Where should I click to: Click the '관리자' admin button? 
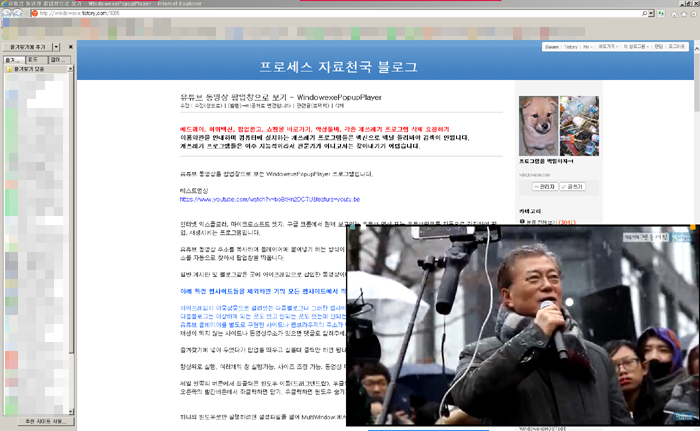click(545, 187)
